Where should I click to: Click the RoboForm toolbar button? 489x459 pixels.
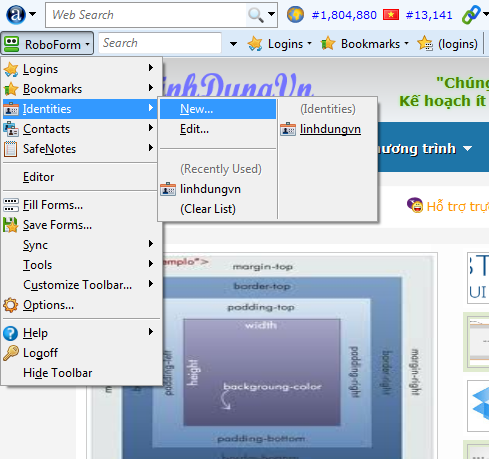click(x=47, y=43)
